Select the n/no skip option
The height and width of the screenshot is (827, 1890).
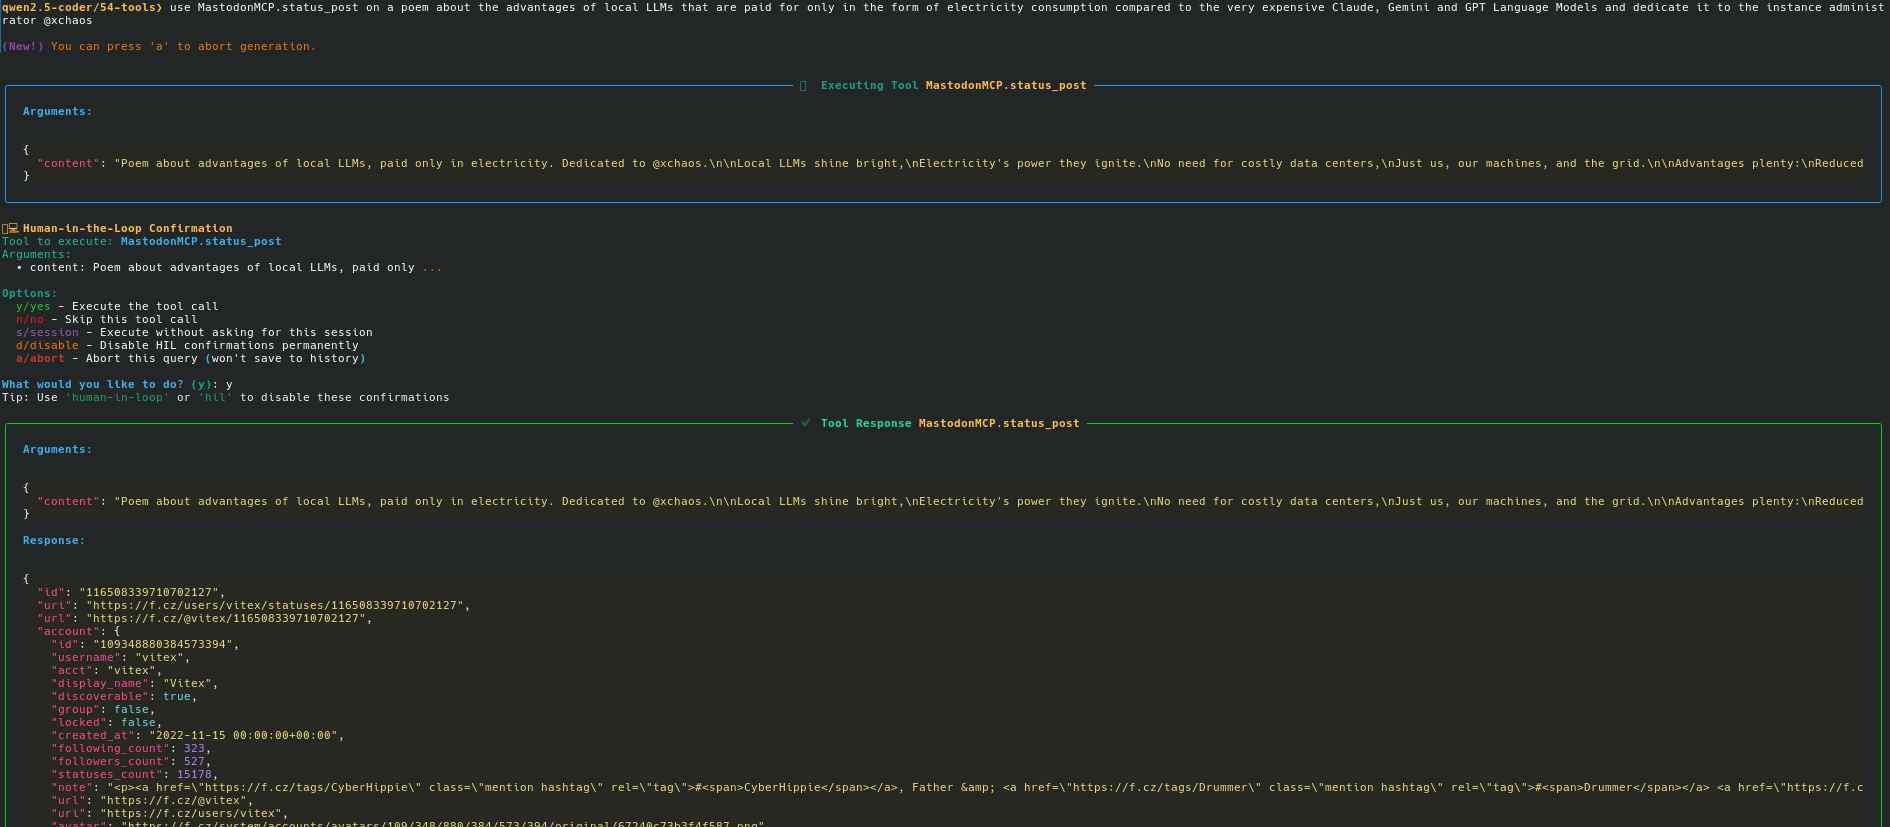pos(30,319)
